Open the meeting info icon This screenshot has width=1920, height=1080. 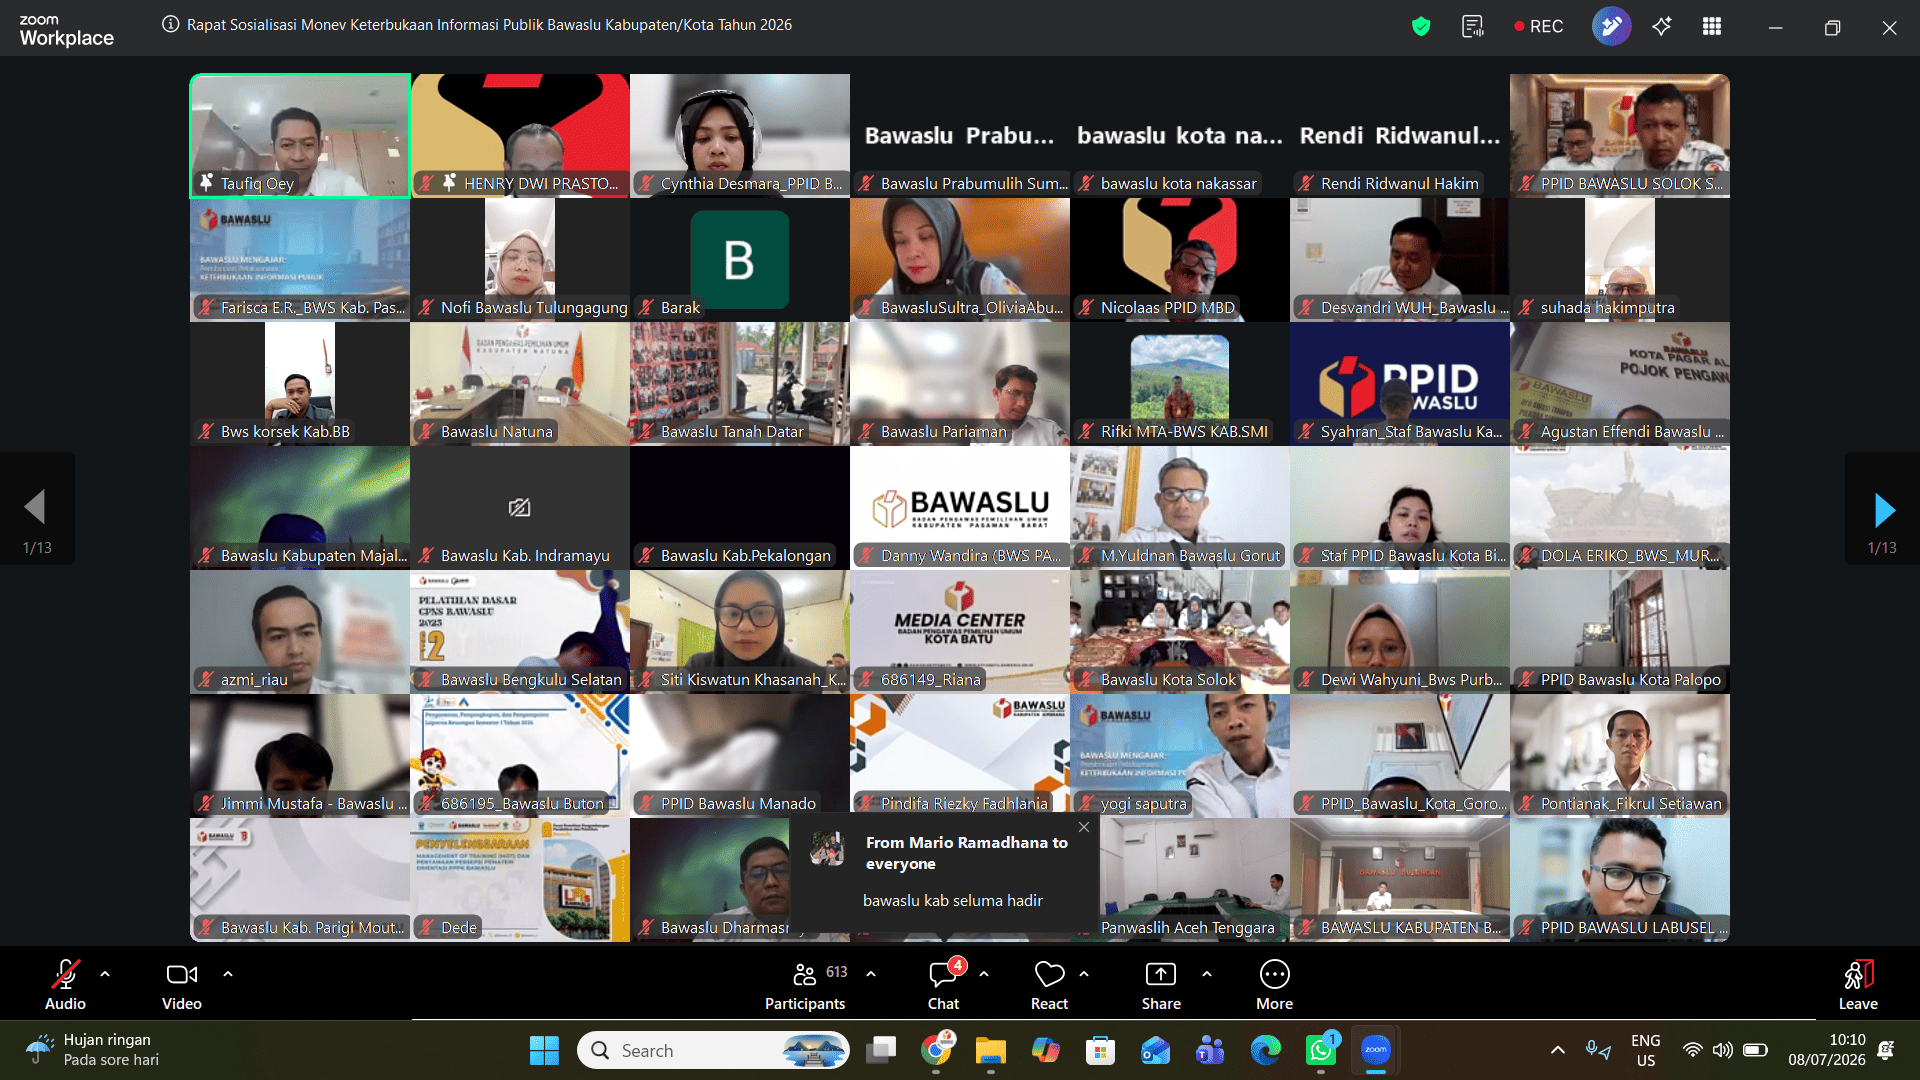(171, 25)
